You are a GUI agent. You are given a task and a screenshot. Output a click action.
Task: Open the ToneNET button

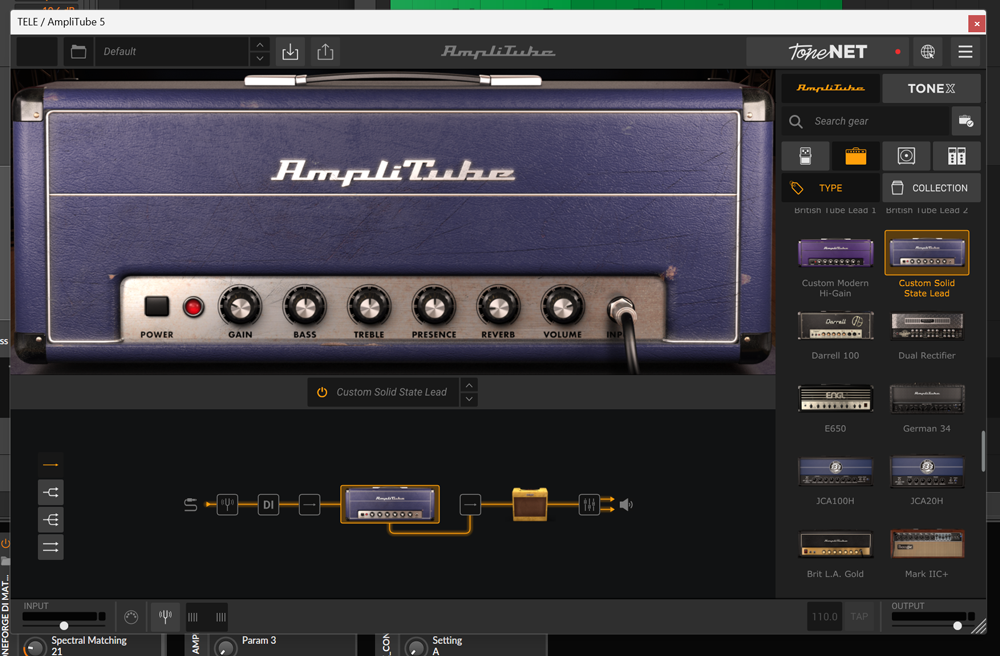(x=827, y=52)
